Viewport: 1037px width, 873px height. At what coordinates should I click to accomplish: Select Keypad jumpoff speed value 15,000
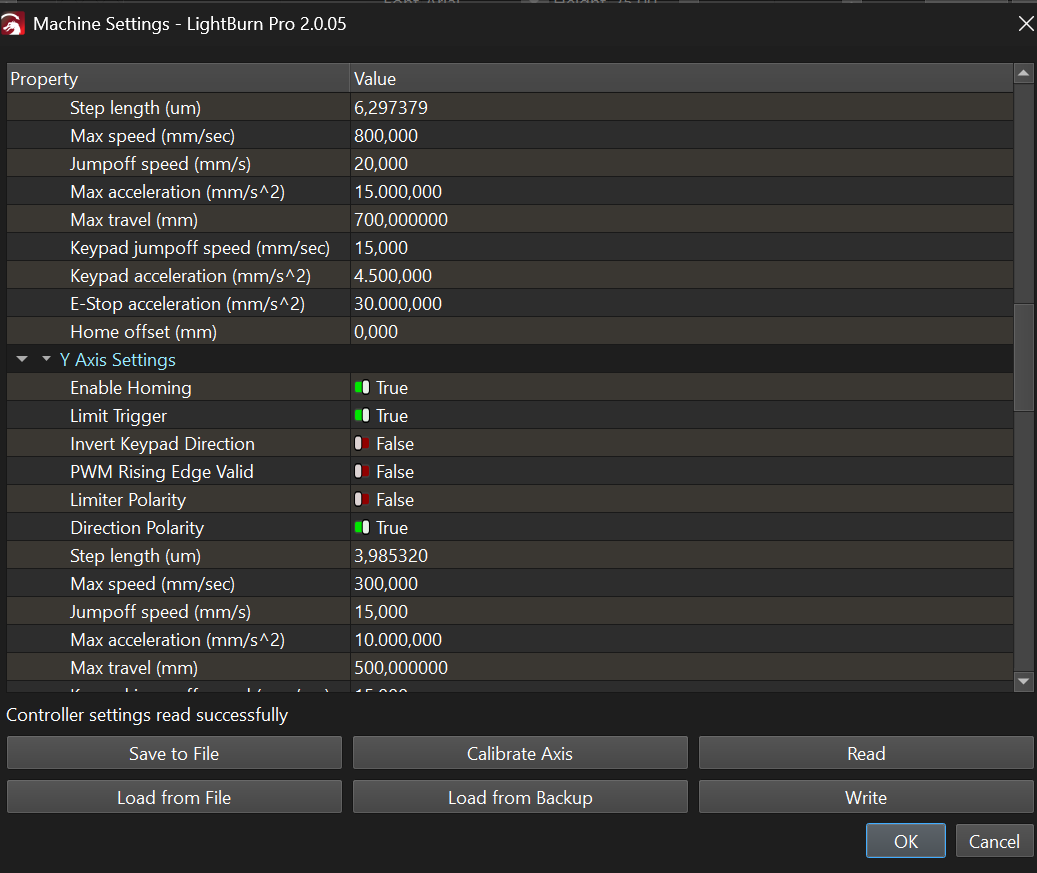381,247
